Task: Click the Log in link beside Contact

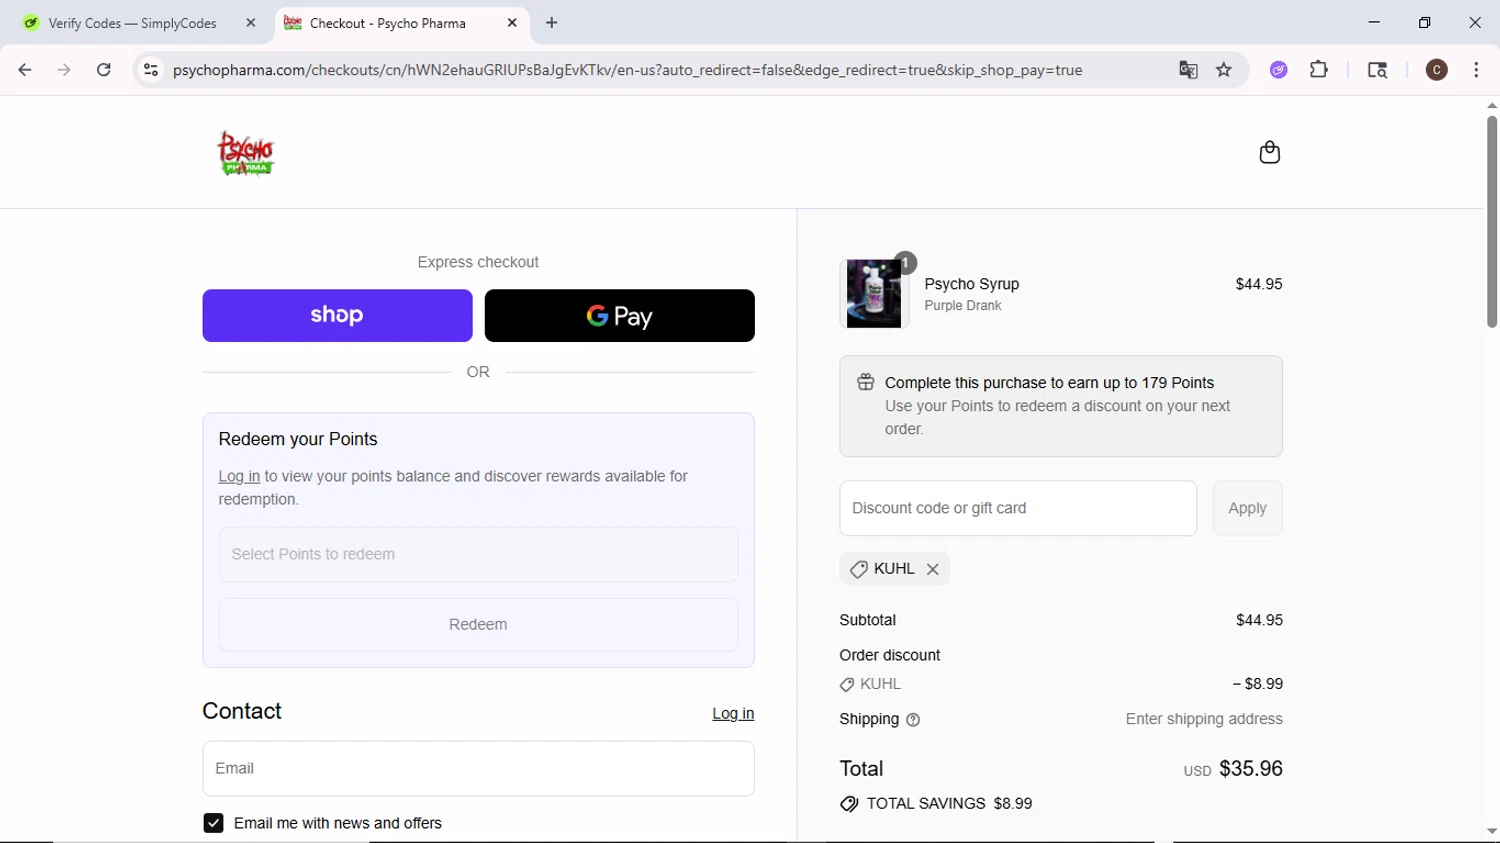Action: coord(733,714)
